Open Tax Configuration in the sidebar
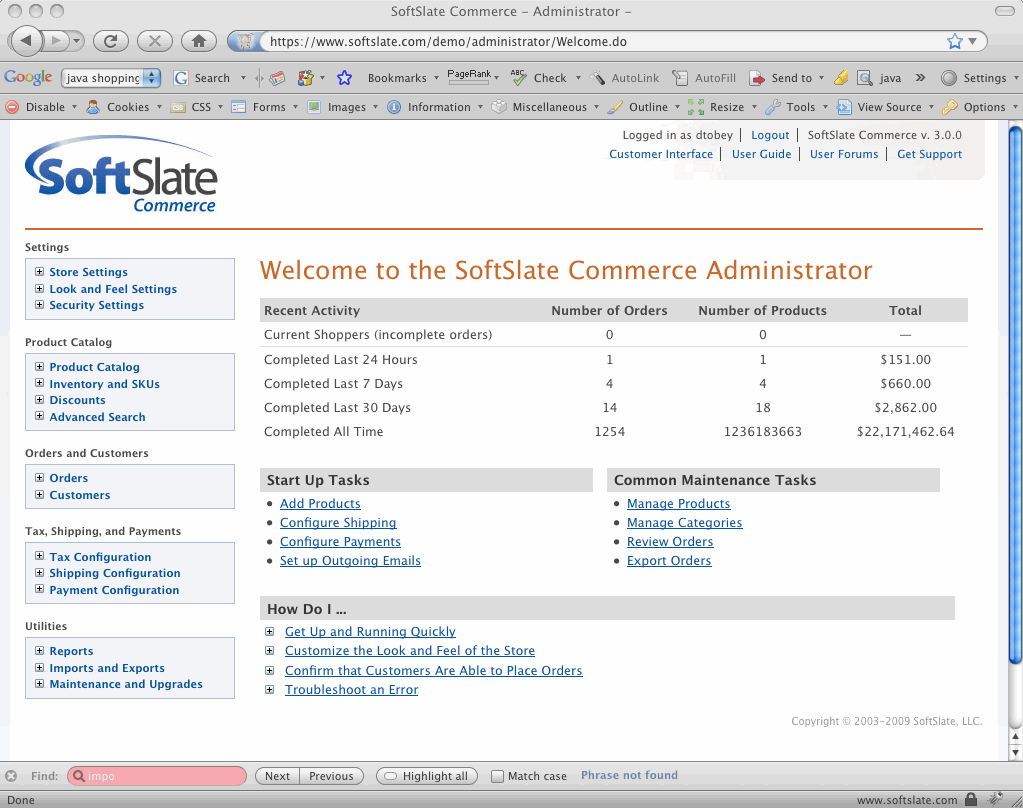 pos(100,557)
